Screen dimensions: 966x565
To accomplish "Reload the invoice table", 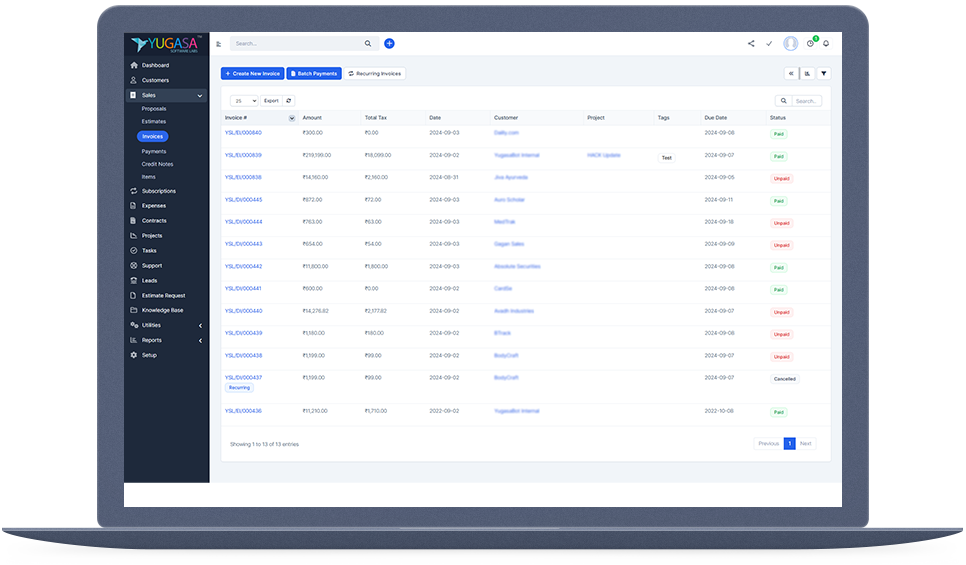I will (288, 100).
